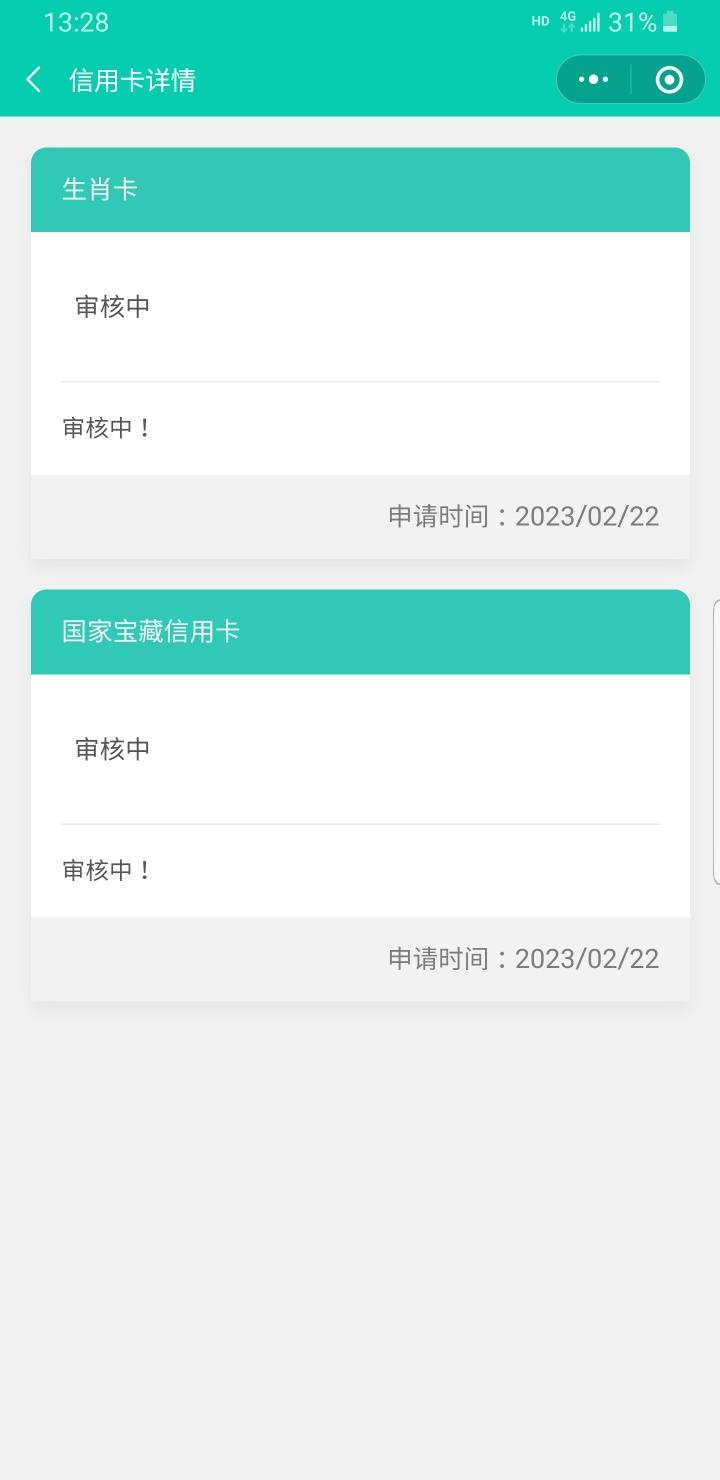The width and height of the screenshot is (720, 1480).
Task: Click the side handle at right edge
Action: pos(716,742)
